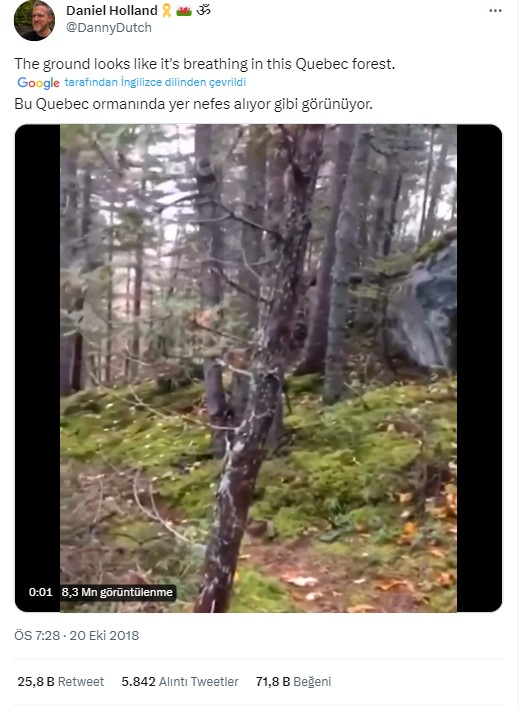Image resolution: width=520 pixels, height=708 pixels.
Task: Play the breathing forest video
Action: point(258,368)
